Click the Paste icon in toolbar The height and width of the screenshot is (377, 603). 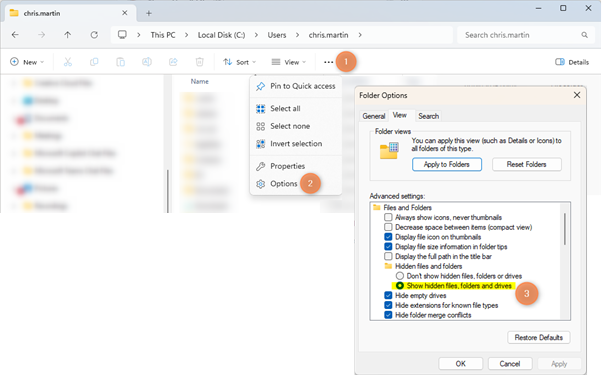(x=120, y=62)
